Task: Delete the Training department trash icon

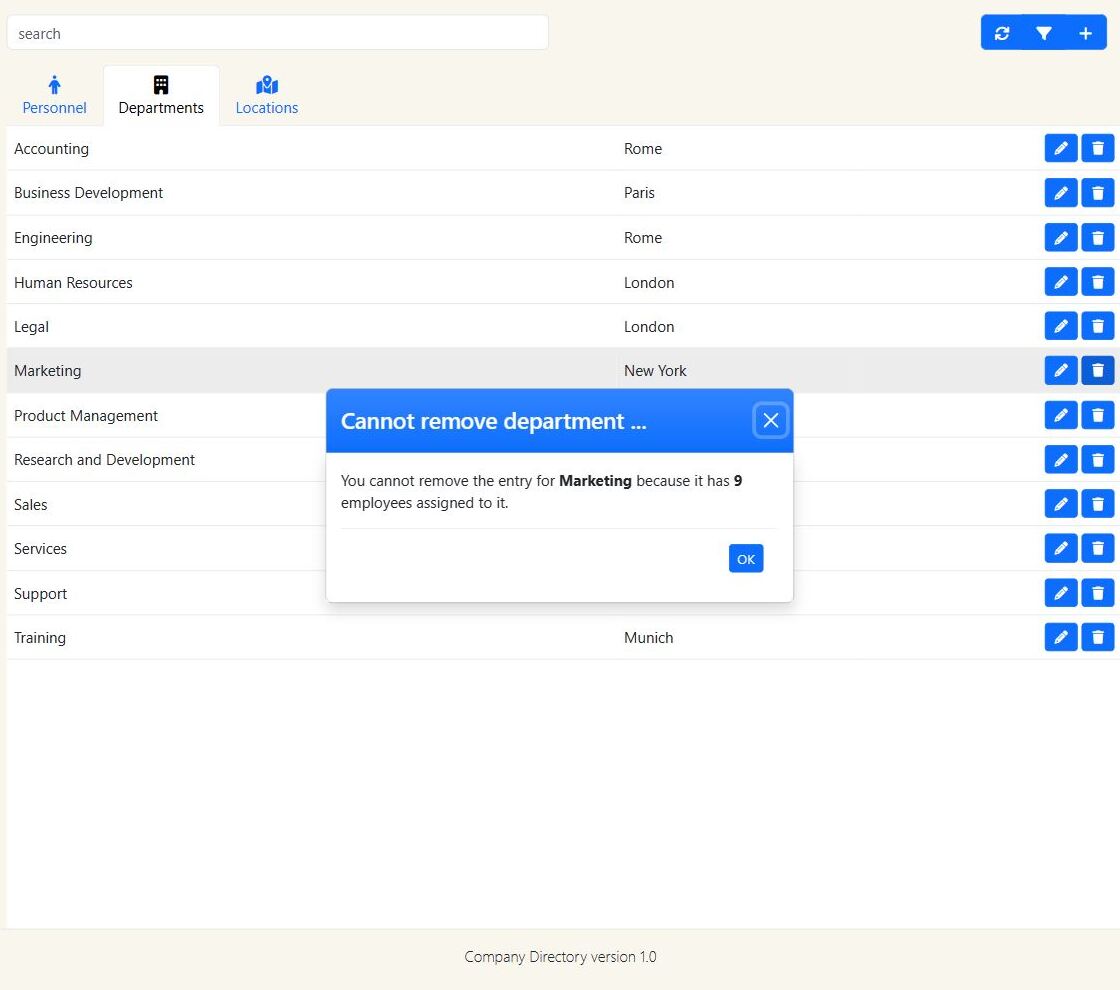Action: [x=1097, y=637]
